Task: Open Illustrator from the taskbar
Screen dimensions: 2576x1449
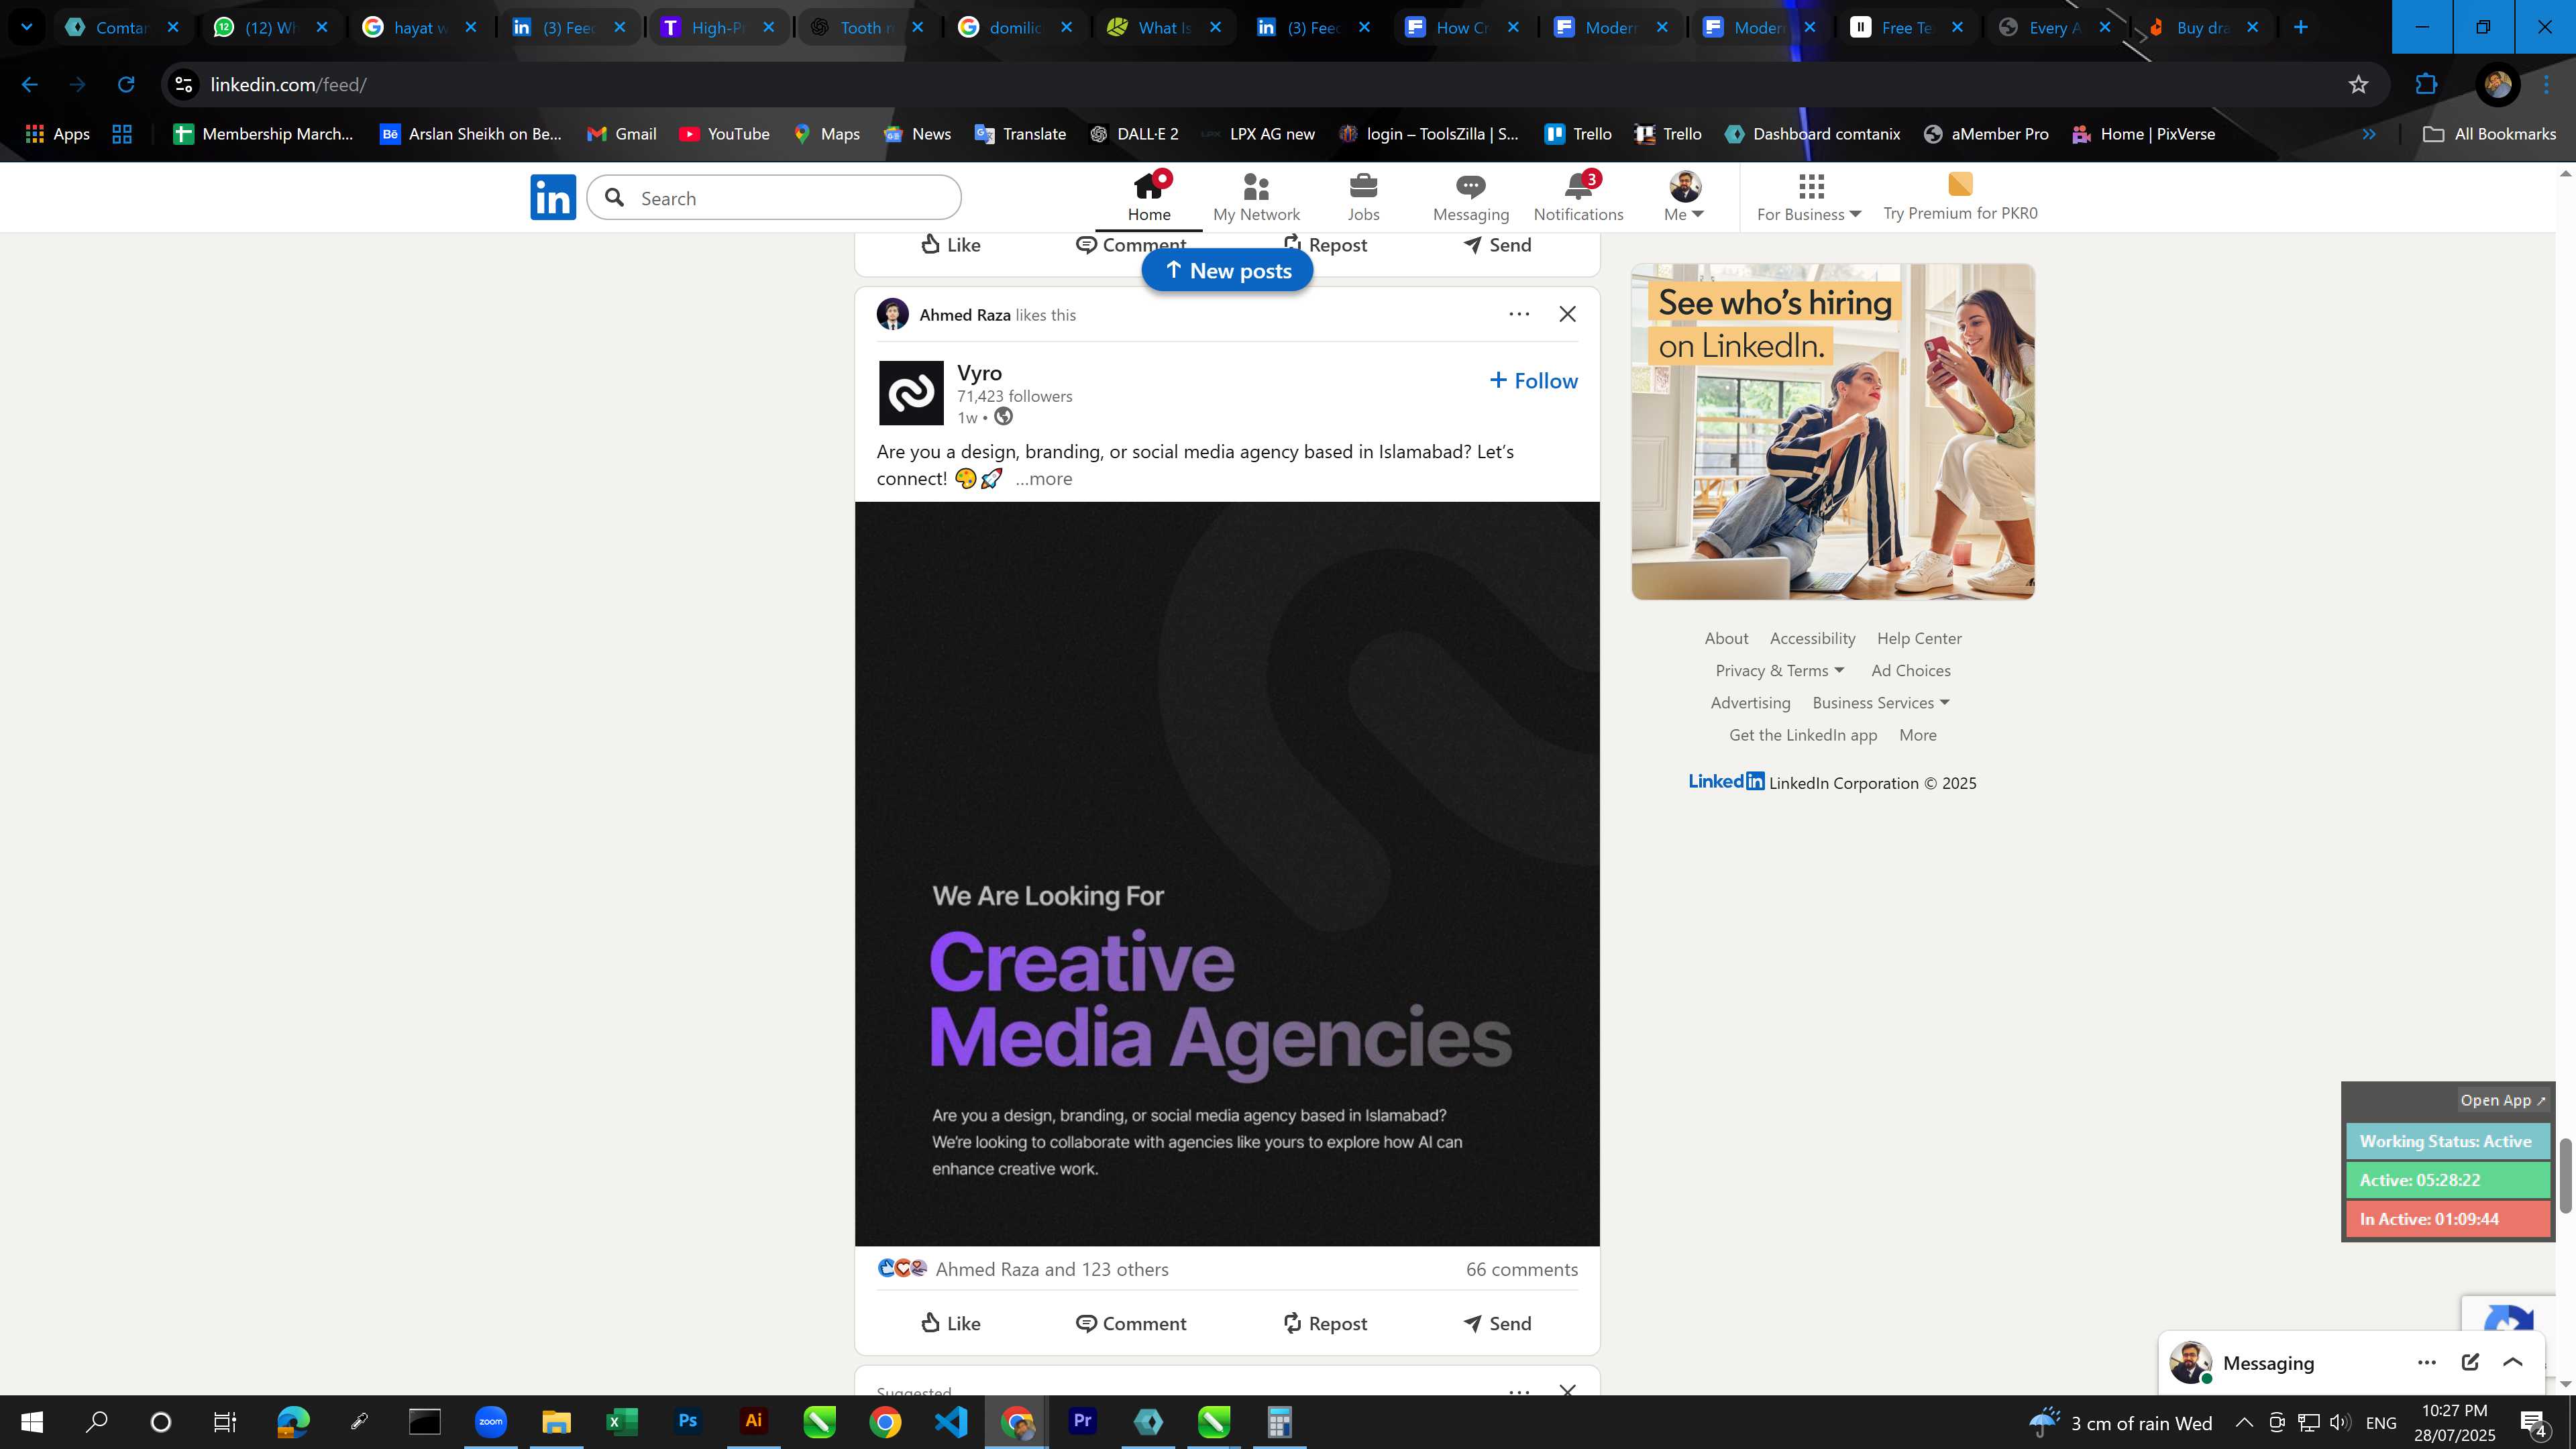Action: pyautogui.click(x=754, y=1421)
